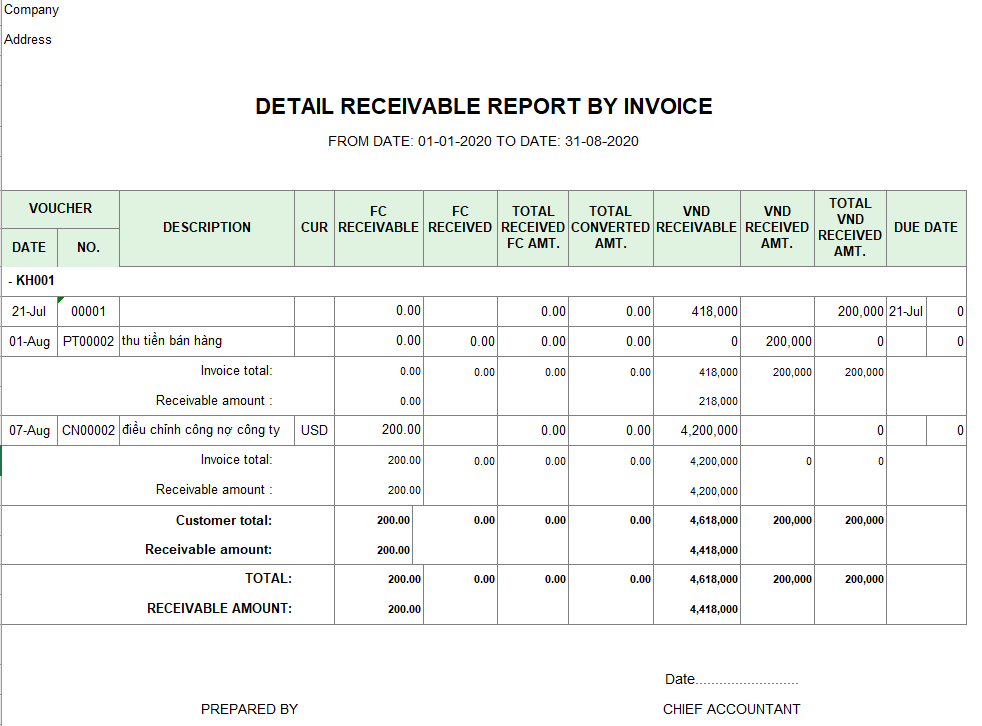Click the CUR column header
The image size is (982, 726).
(314, 228)
